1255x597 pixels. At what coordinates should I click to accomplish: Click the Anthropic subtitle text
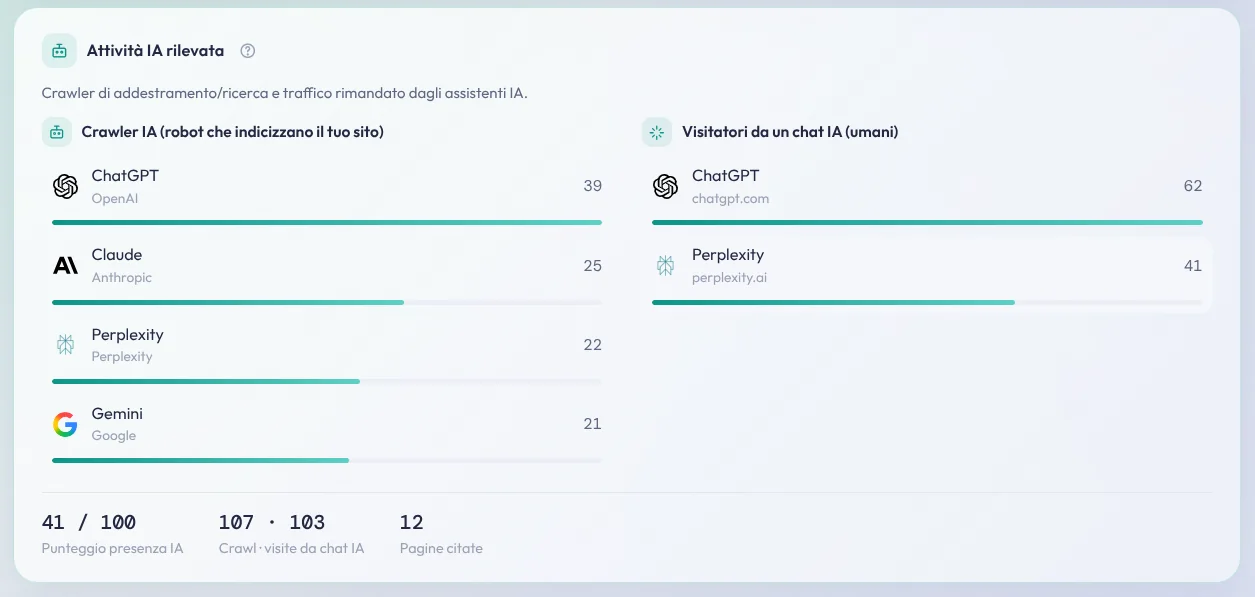[x=122, y=277]
